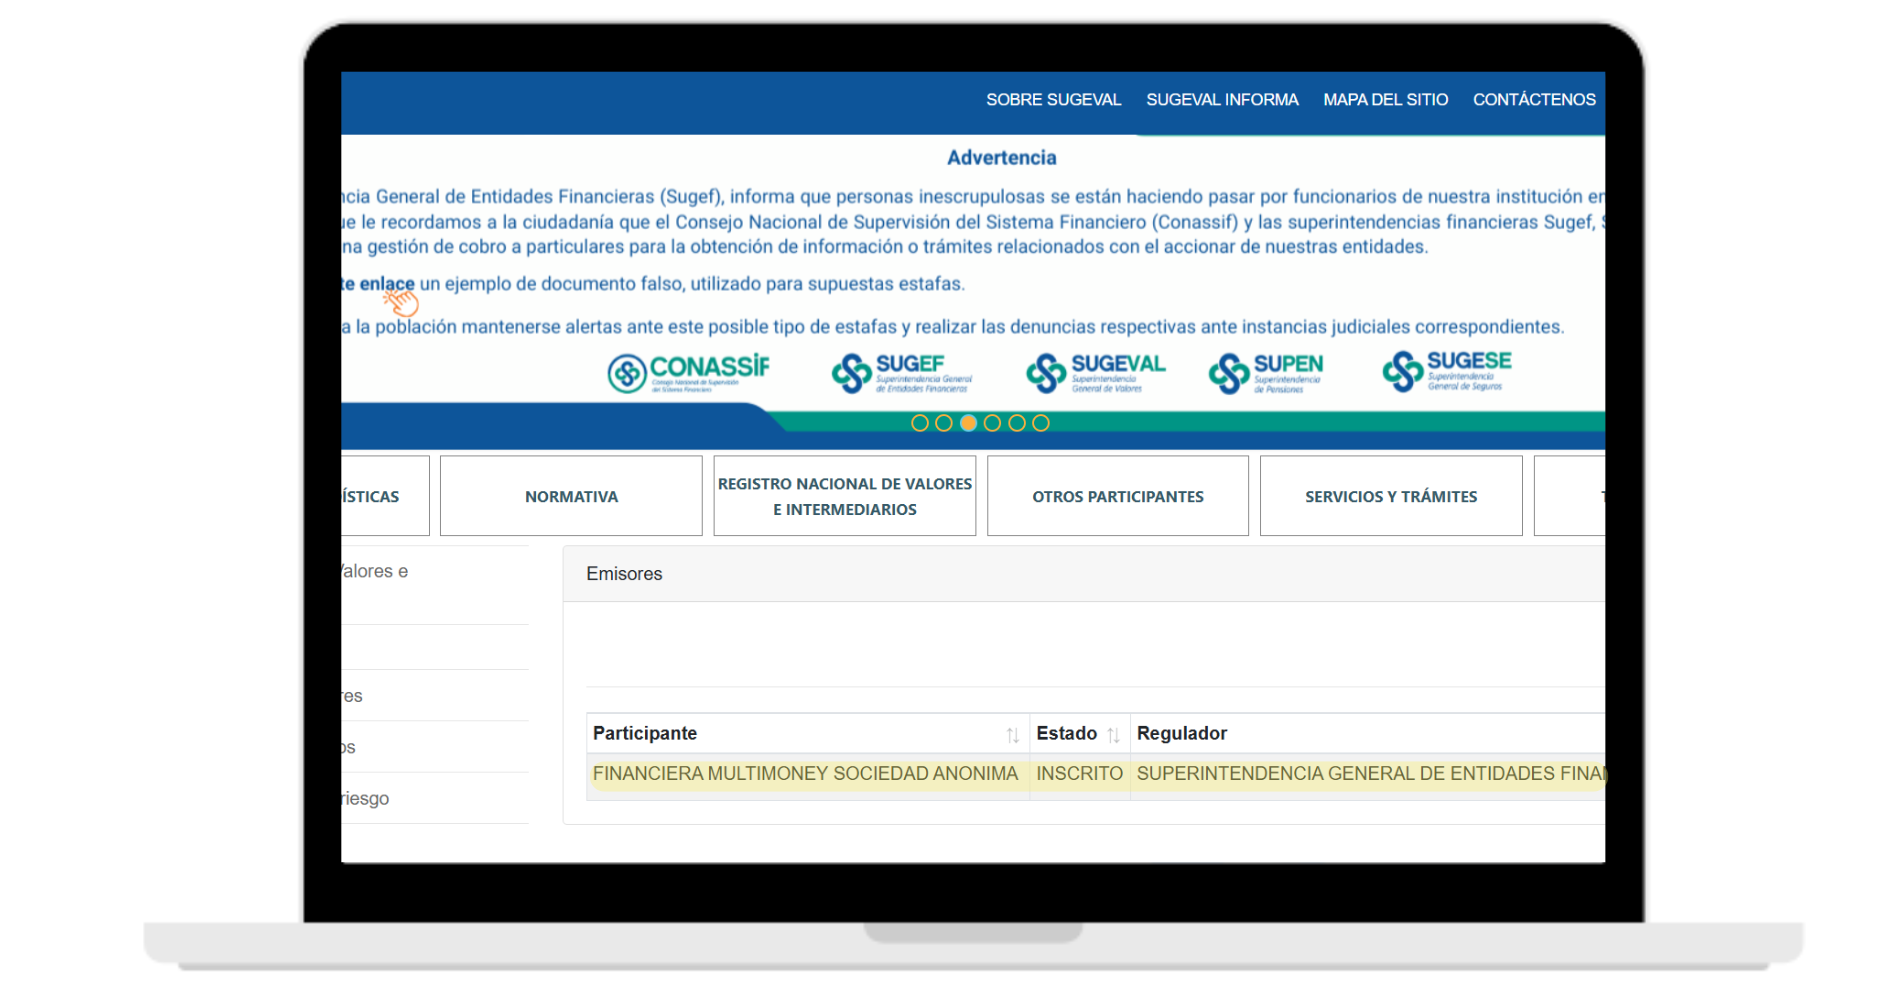
Task: Select the fifth carousel dot
Action: 1016,423
